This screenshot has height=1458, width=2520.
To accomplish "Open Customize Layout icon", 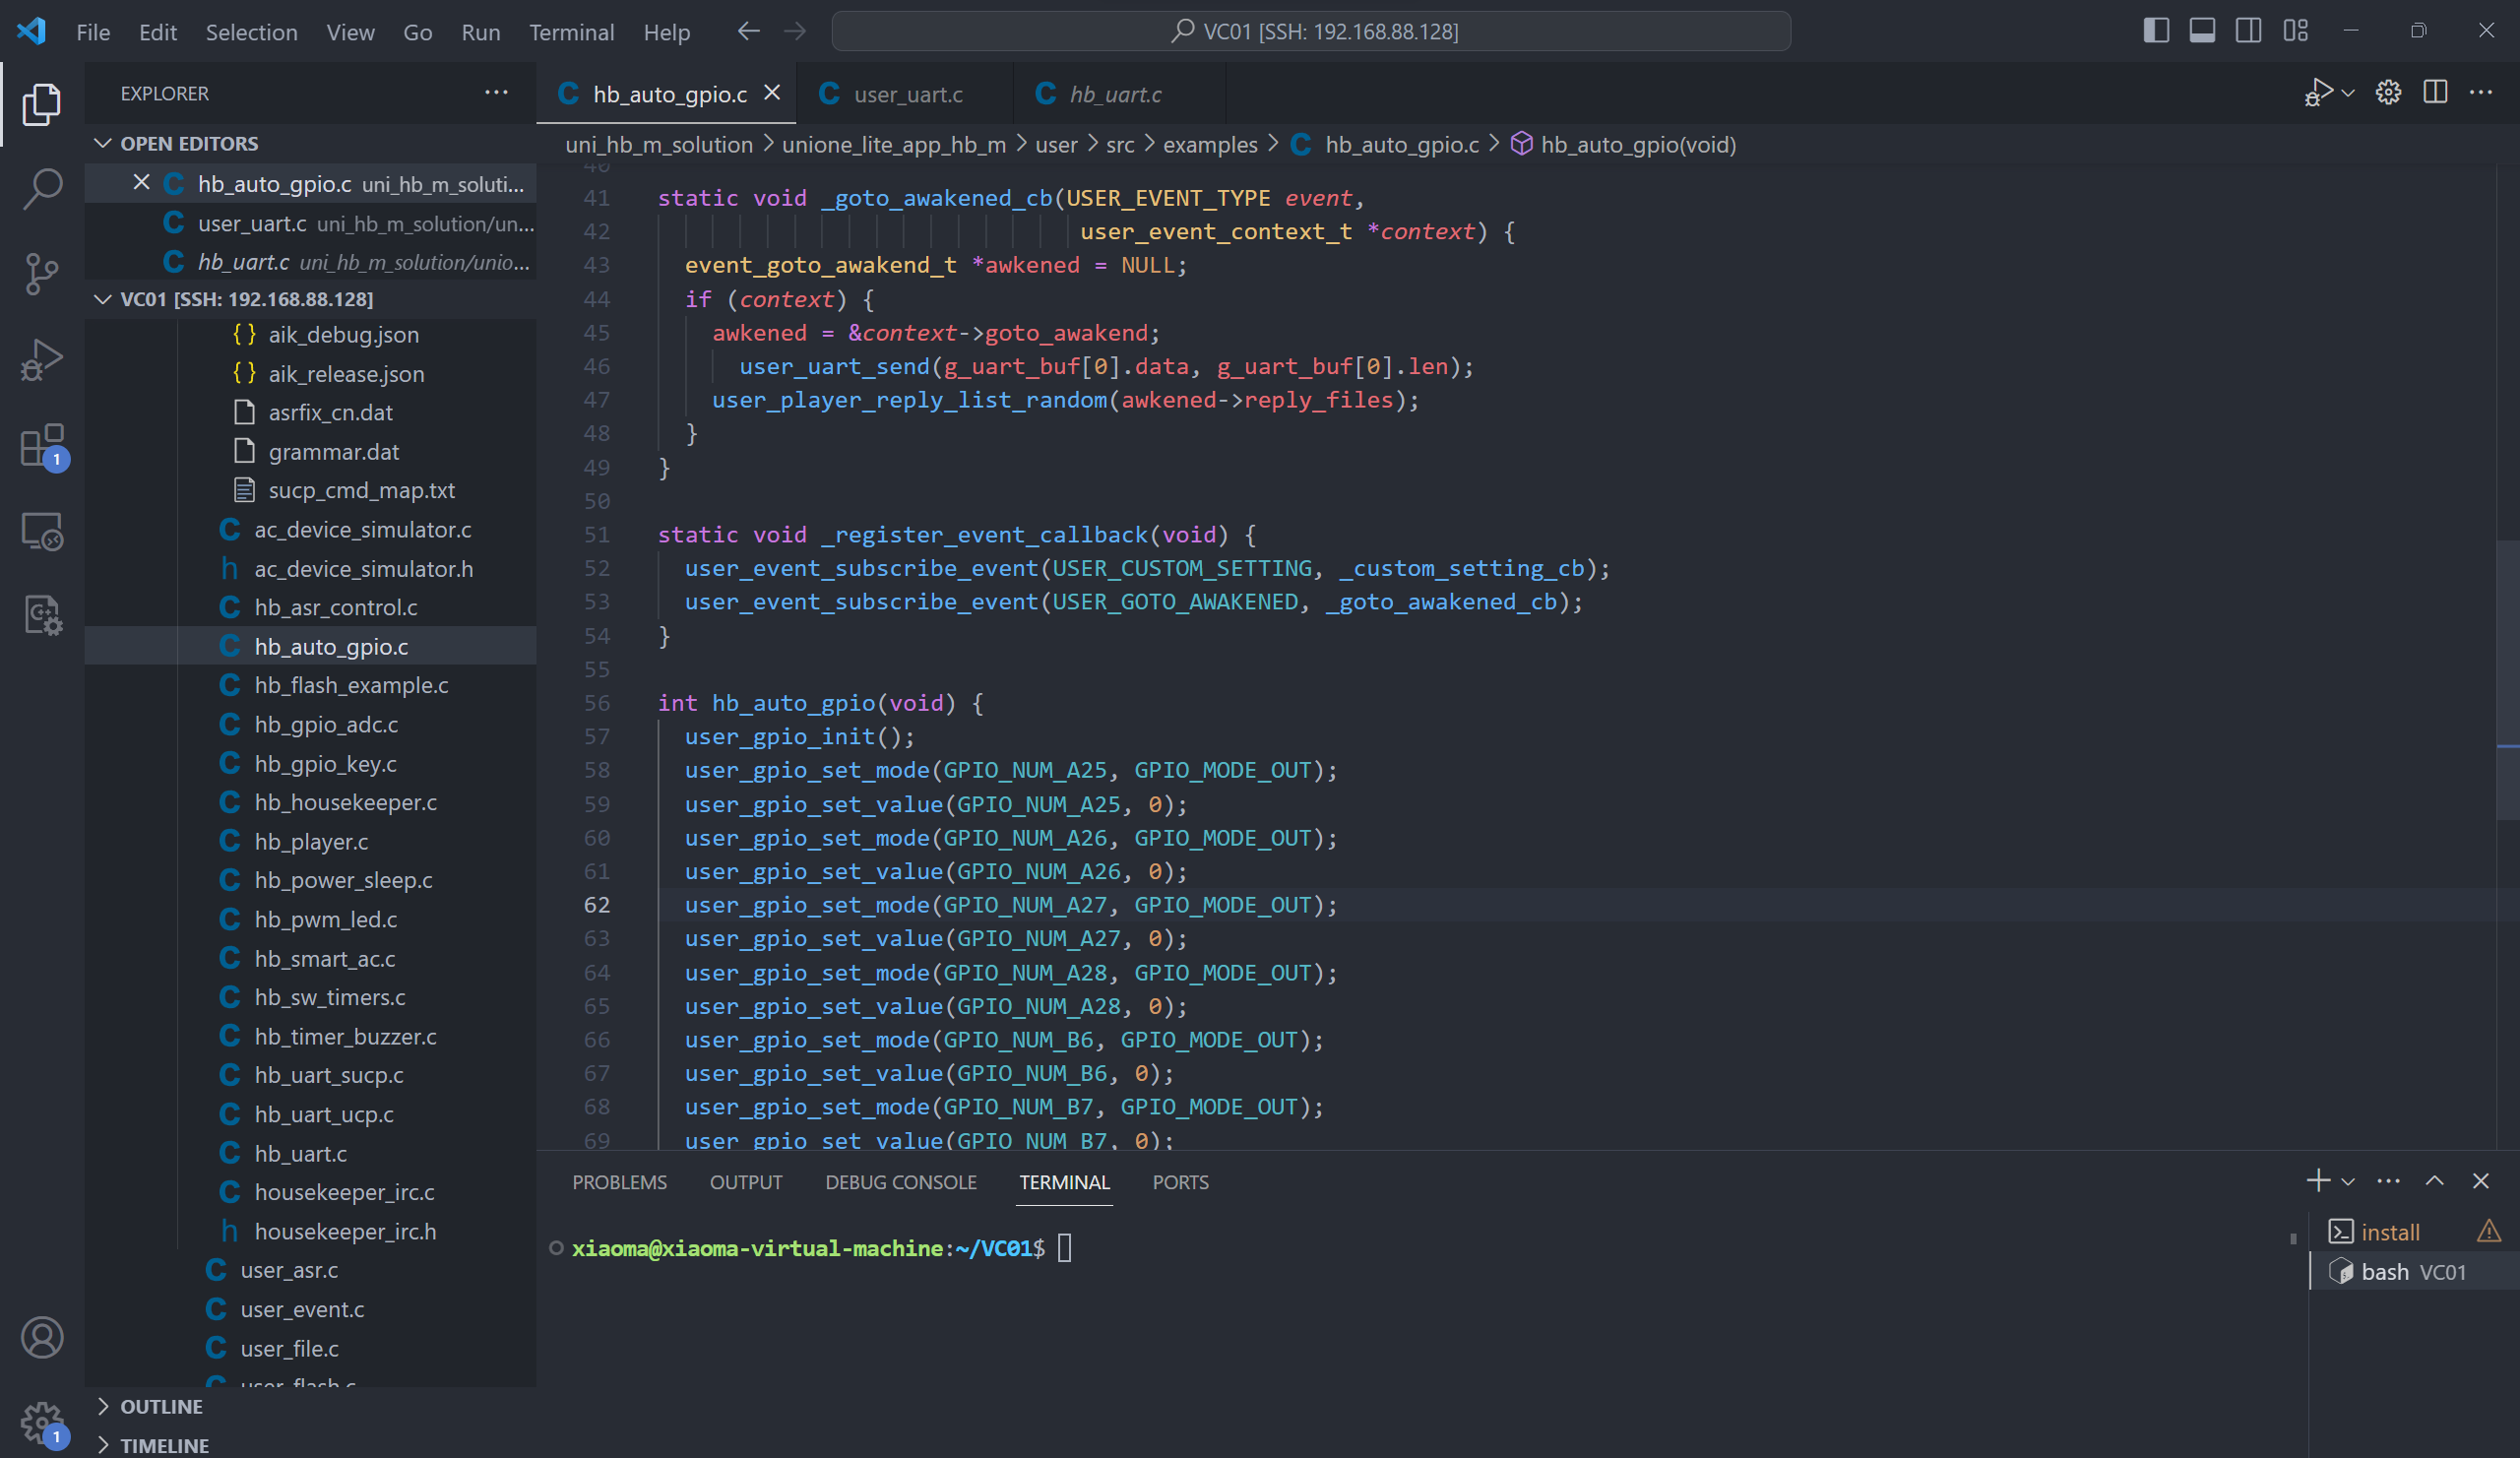I will pyautogui.click(x=2295, y=31).
